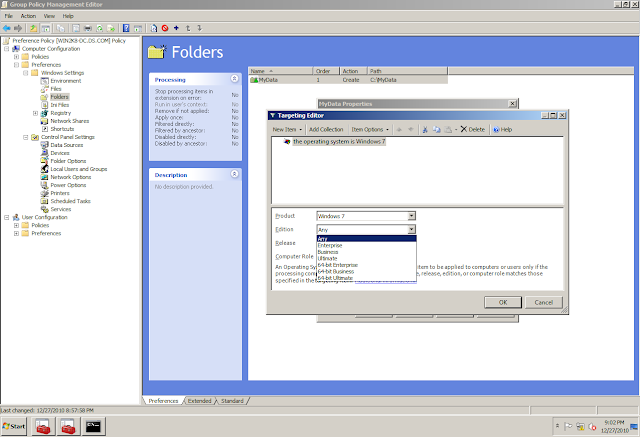This screenshot has height=437, width=640.
Task: Collapse the Windows Settings tree node
Action: tap(26, 73)
